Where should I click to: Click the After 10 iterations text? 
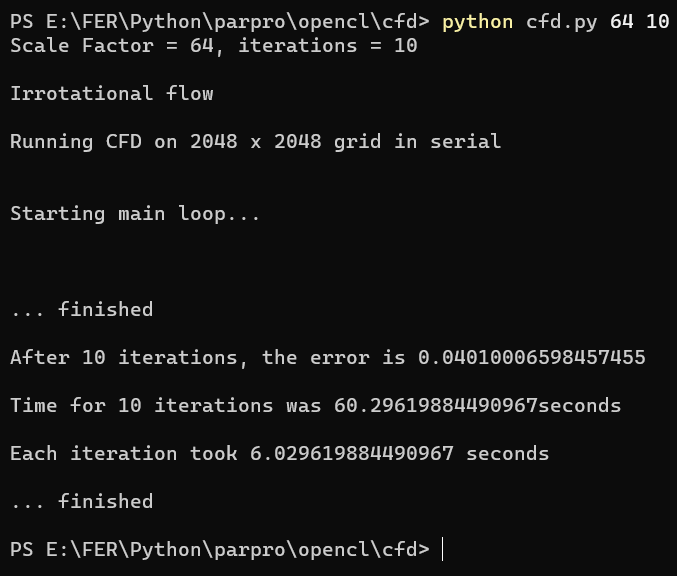[x=129, y=358]
